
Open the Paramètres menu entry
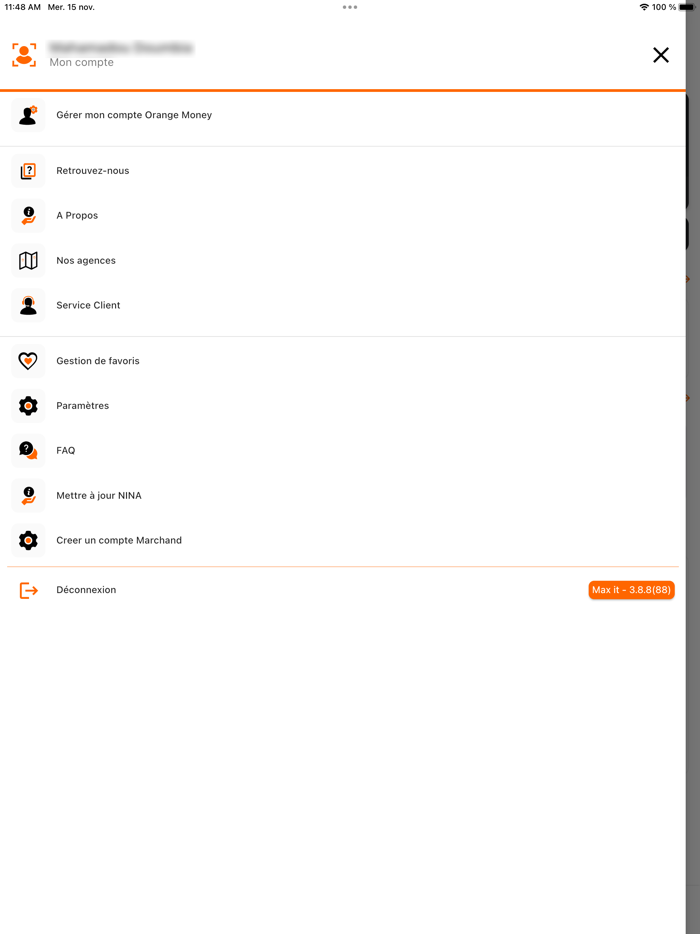point(82,405)
